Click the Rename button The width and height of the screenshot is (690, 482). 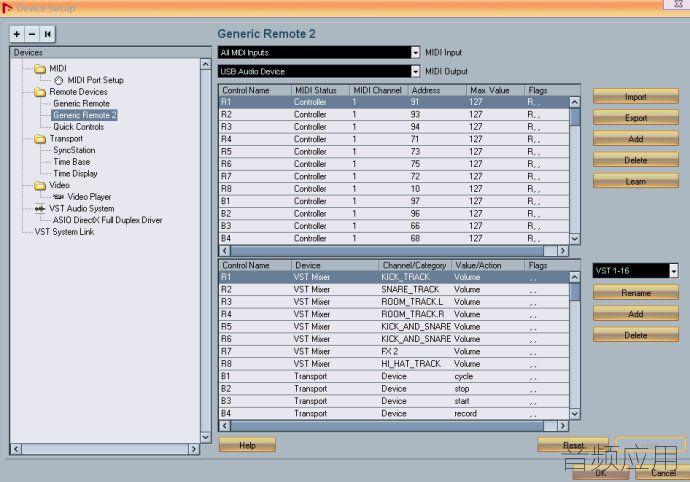(x=635, y=293)
